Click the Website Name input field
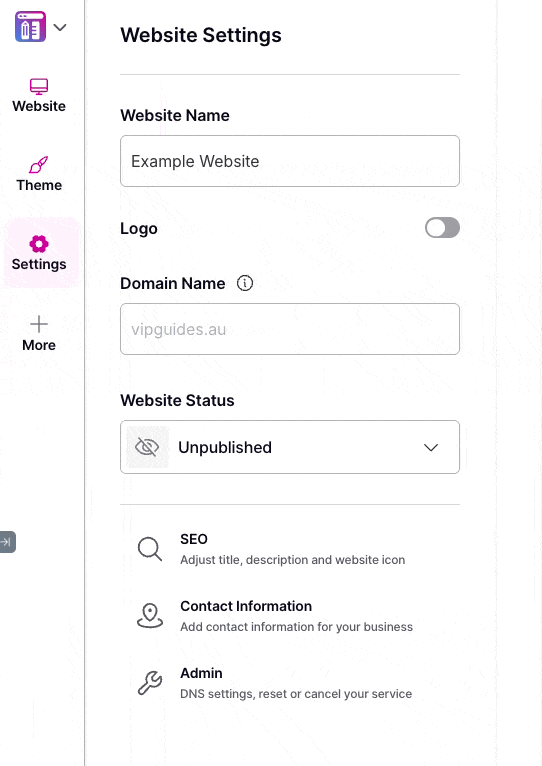 pyautogui.click(x=290, y=161)
